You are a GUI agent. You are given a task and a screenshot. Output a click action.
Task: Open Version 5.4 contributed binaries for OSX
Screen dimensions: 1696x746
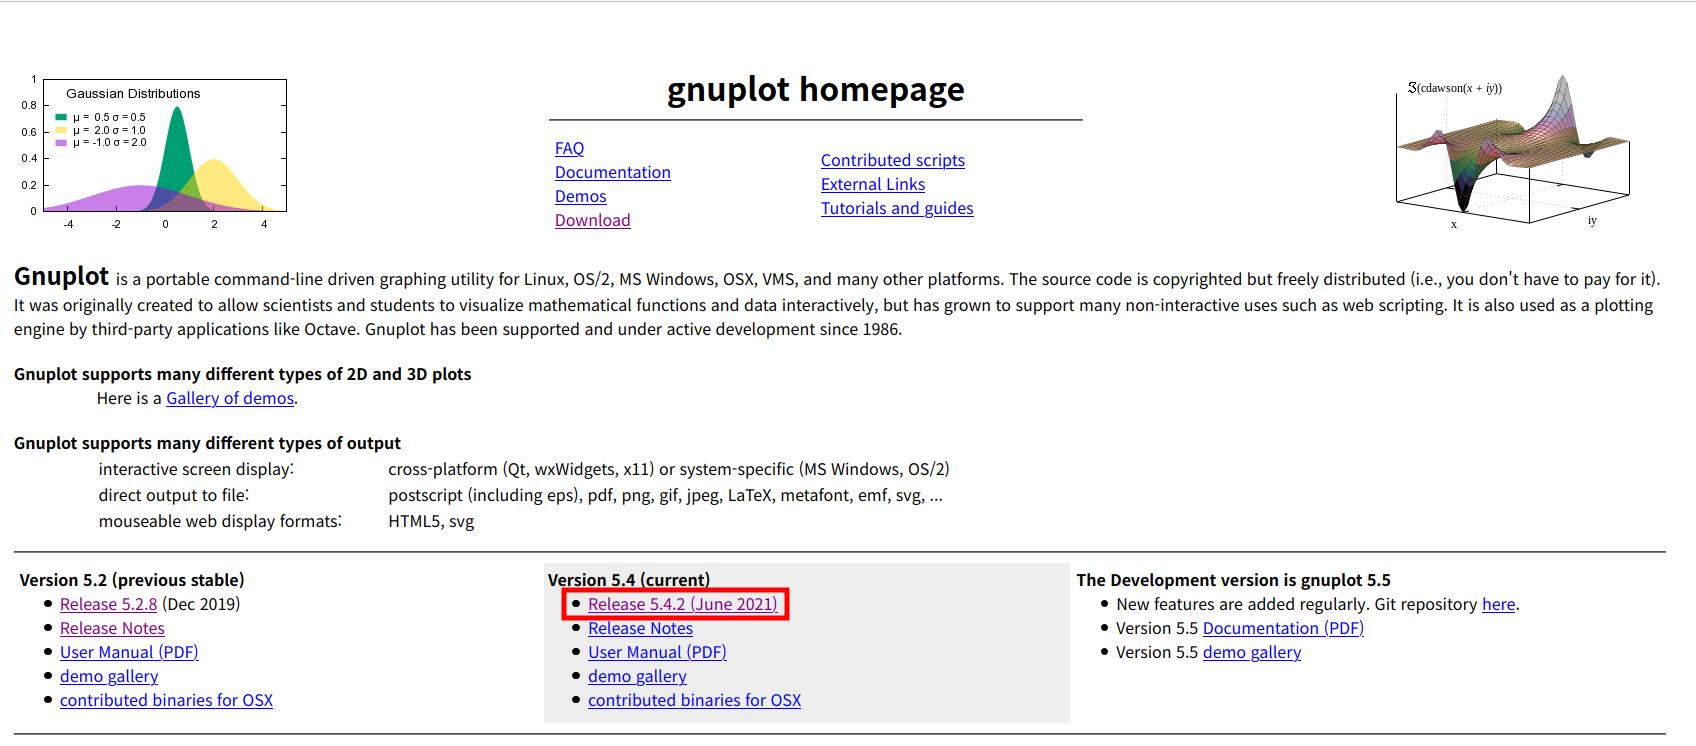pyautogui.click(x=694, y=700)
